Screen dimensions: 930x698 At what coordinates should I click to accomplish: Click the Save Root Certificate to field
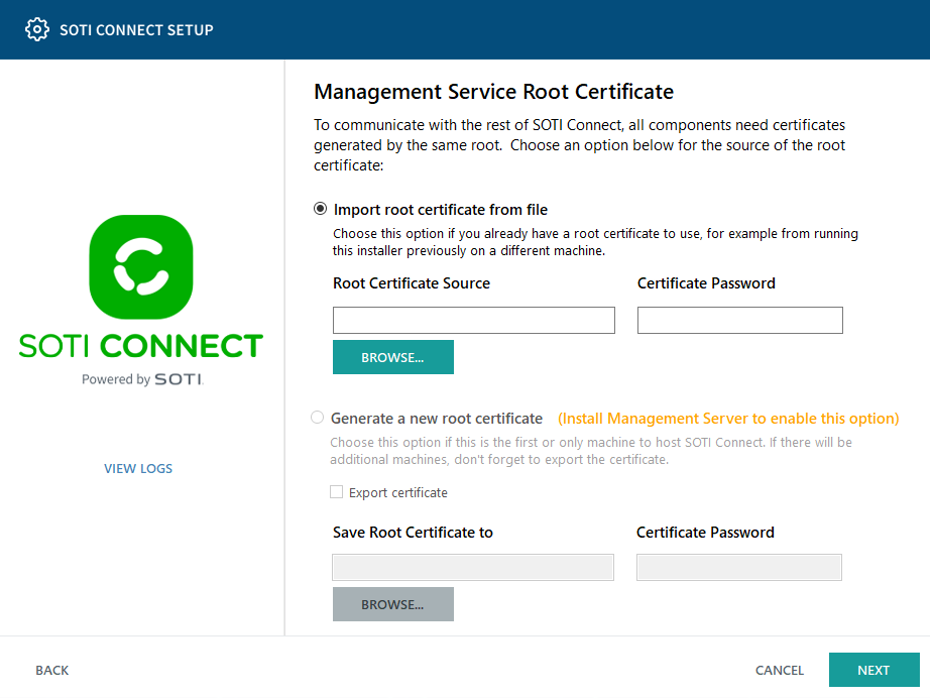[x=473, y=568]
